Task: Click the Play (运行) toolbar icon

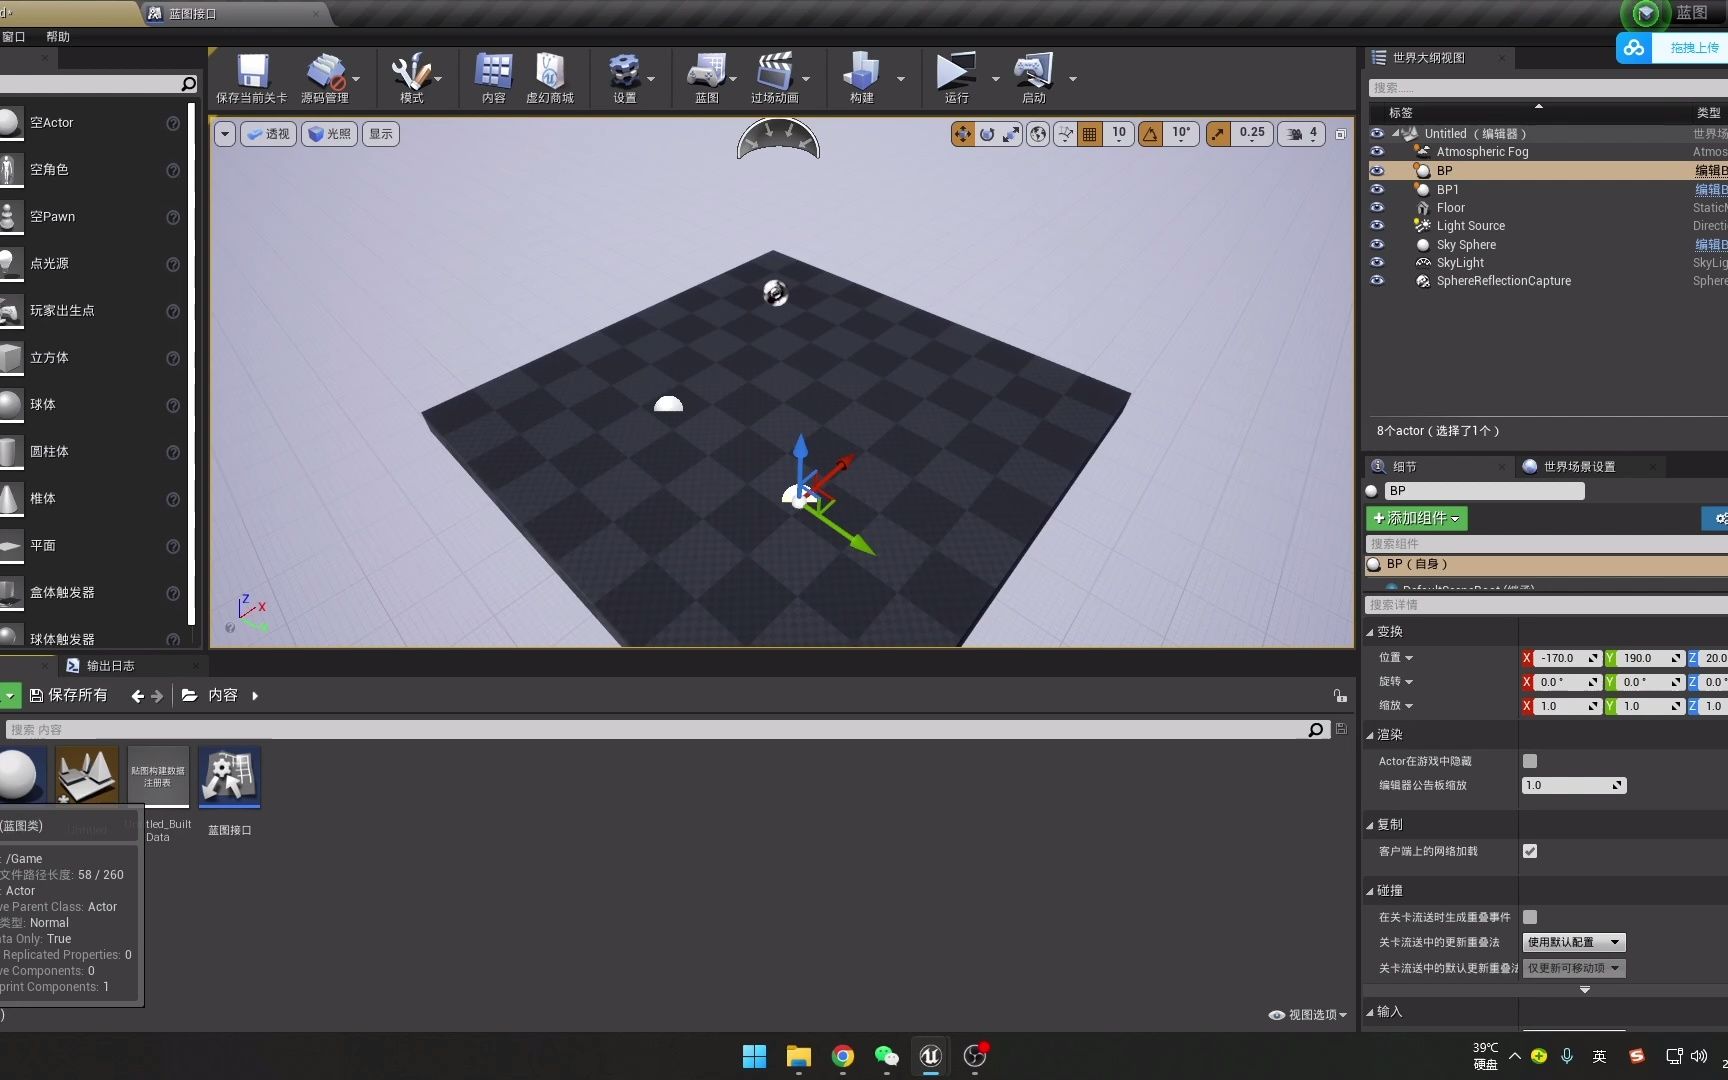Action: 956,78
